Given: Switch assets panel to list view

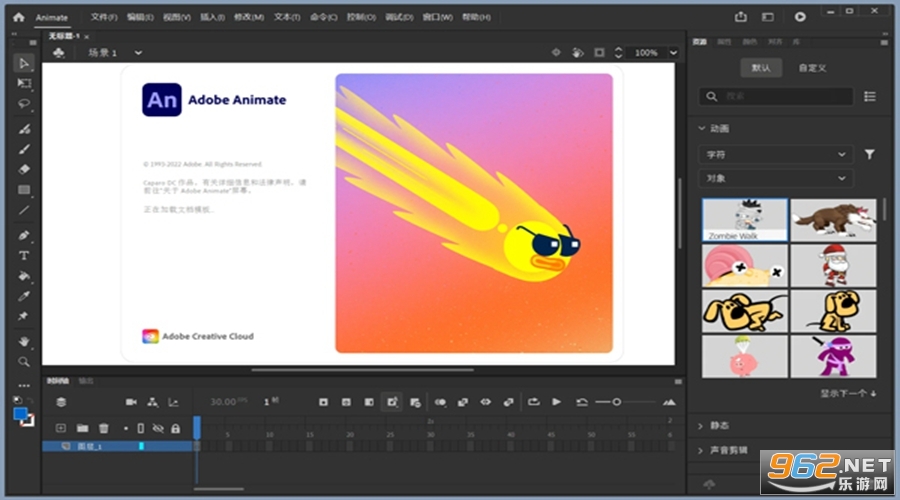Looking at the screenshot, I should tap(870, 96).
